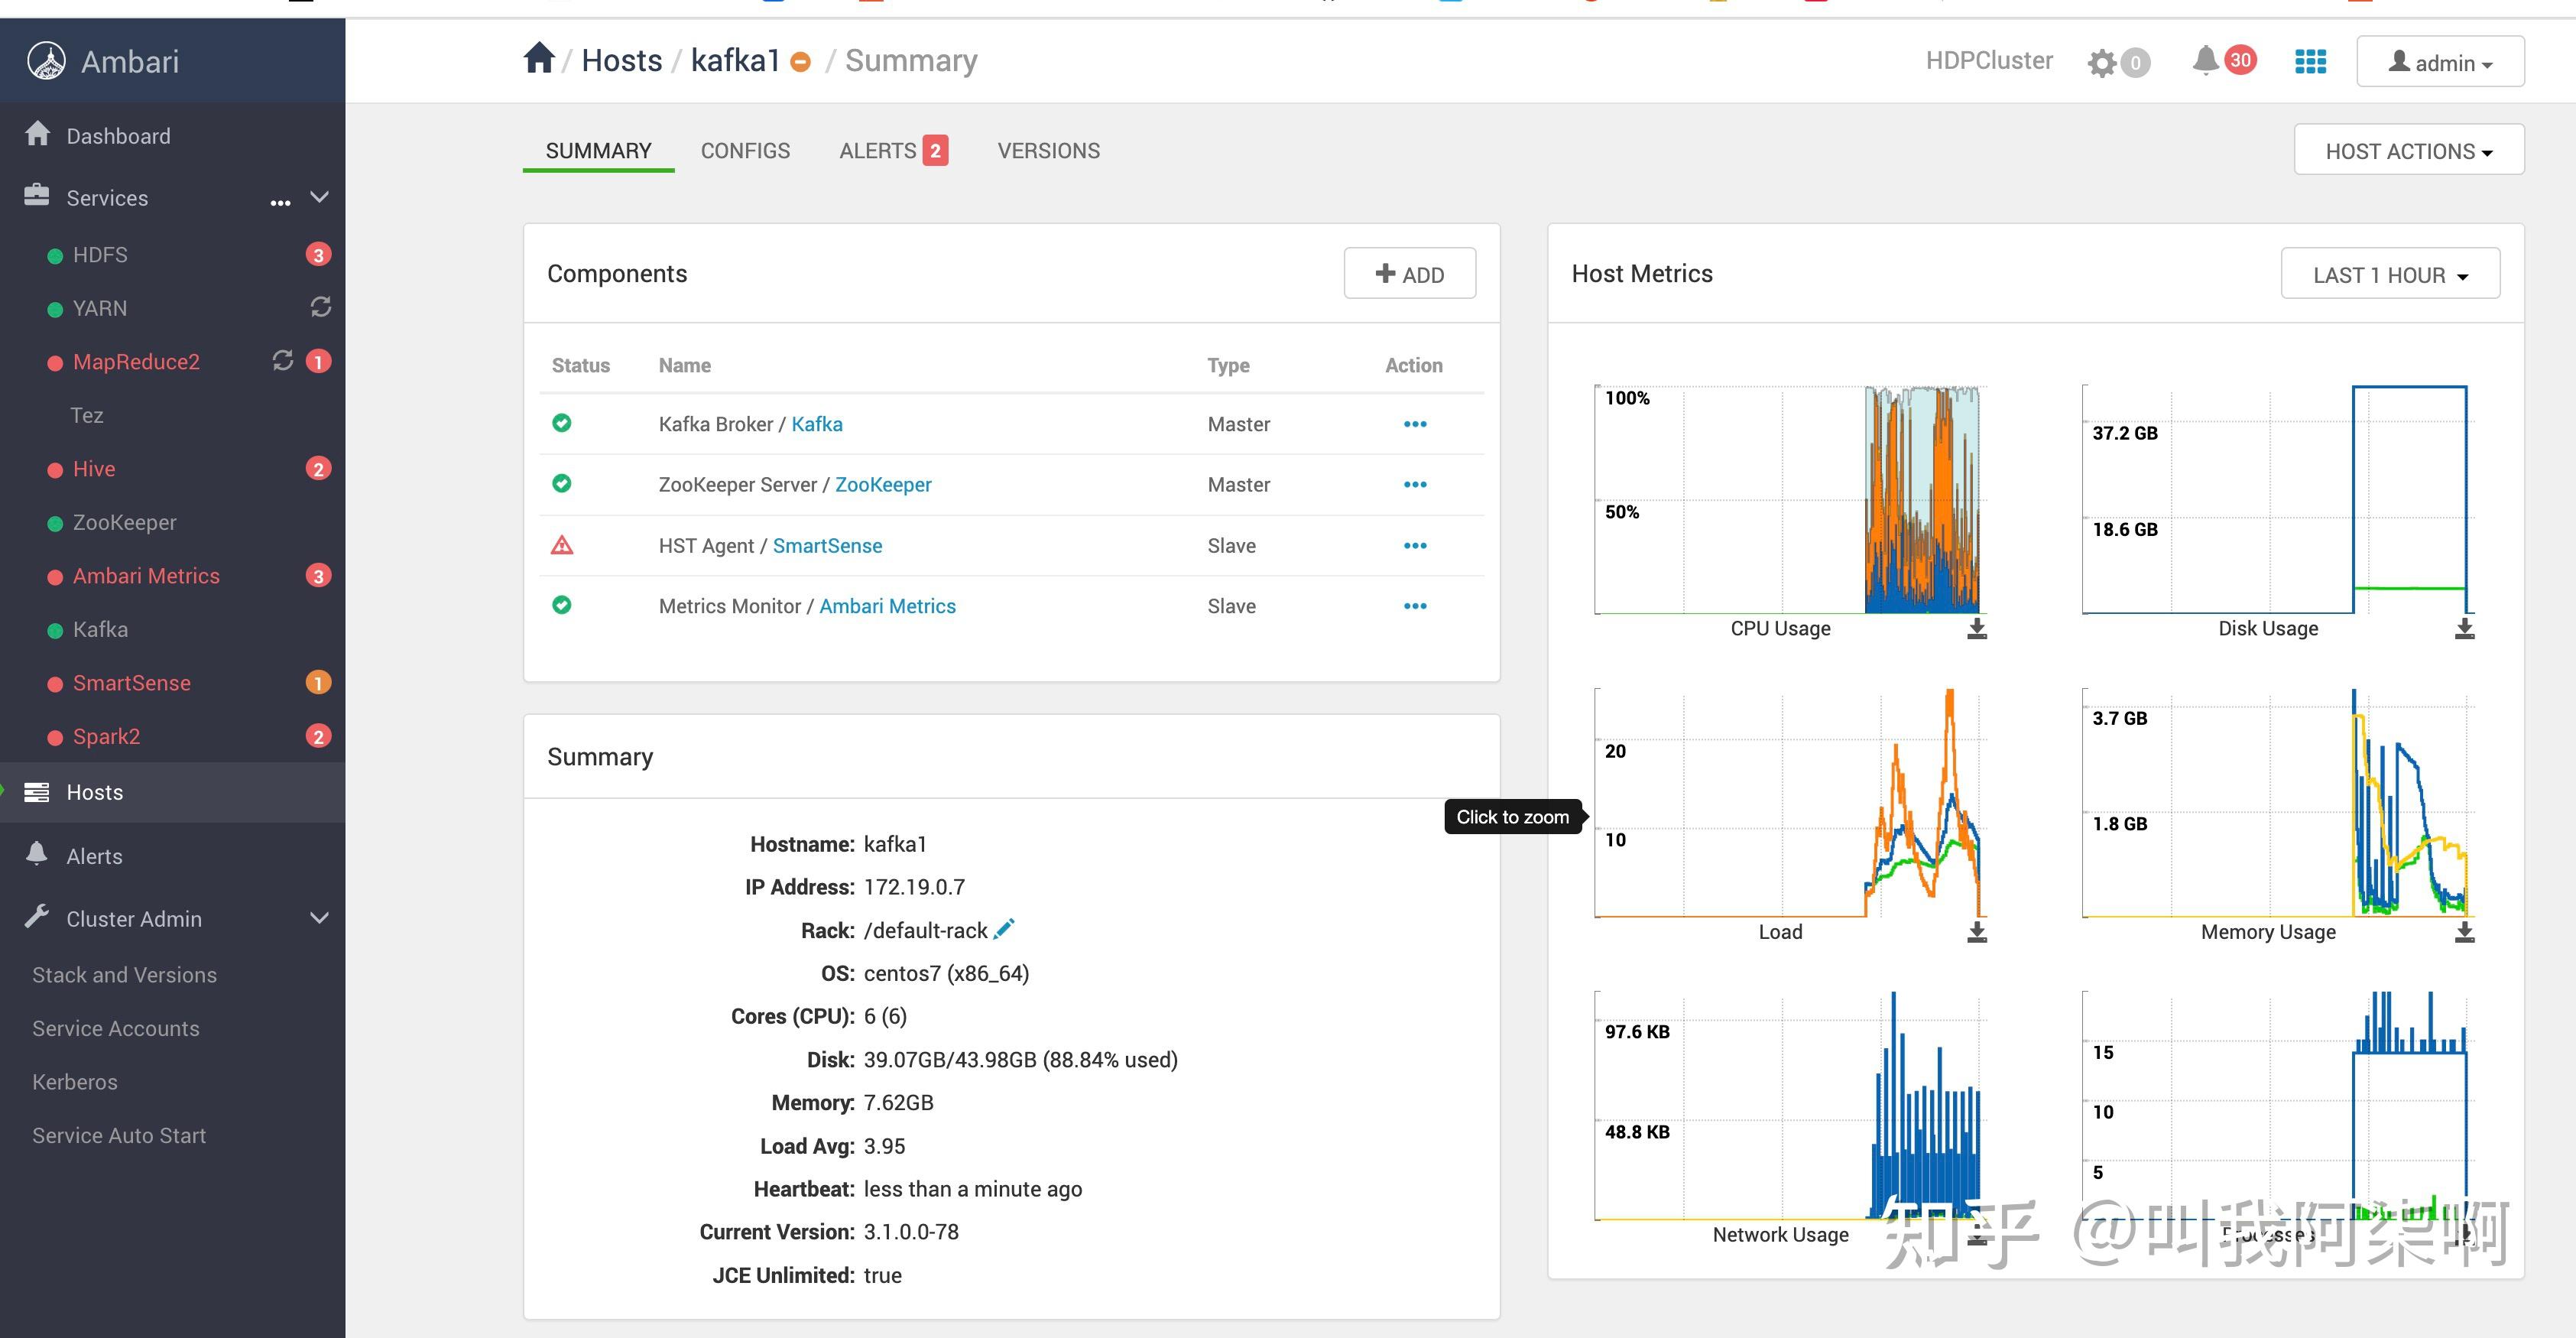Switch to the Configs tab
The height and width of the screenshot is (1338, 2576).
coord(745,151)
